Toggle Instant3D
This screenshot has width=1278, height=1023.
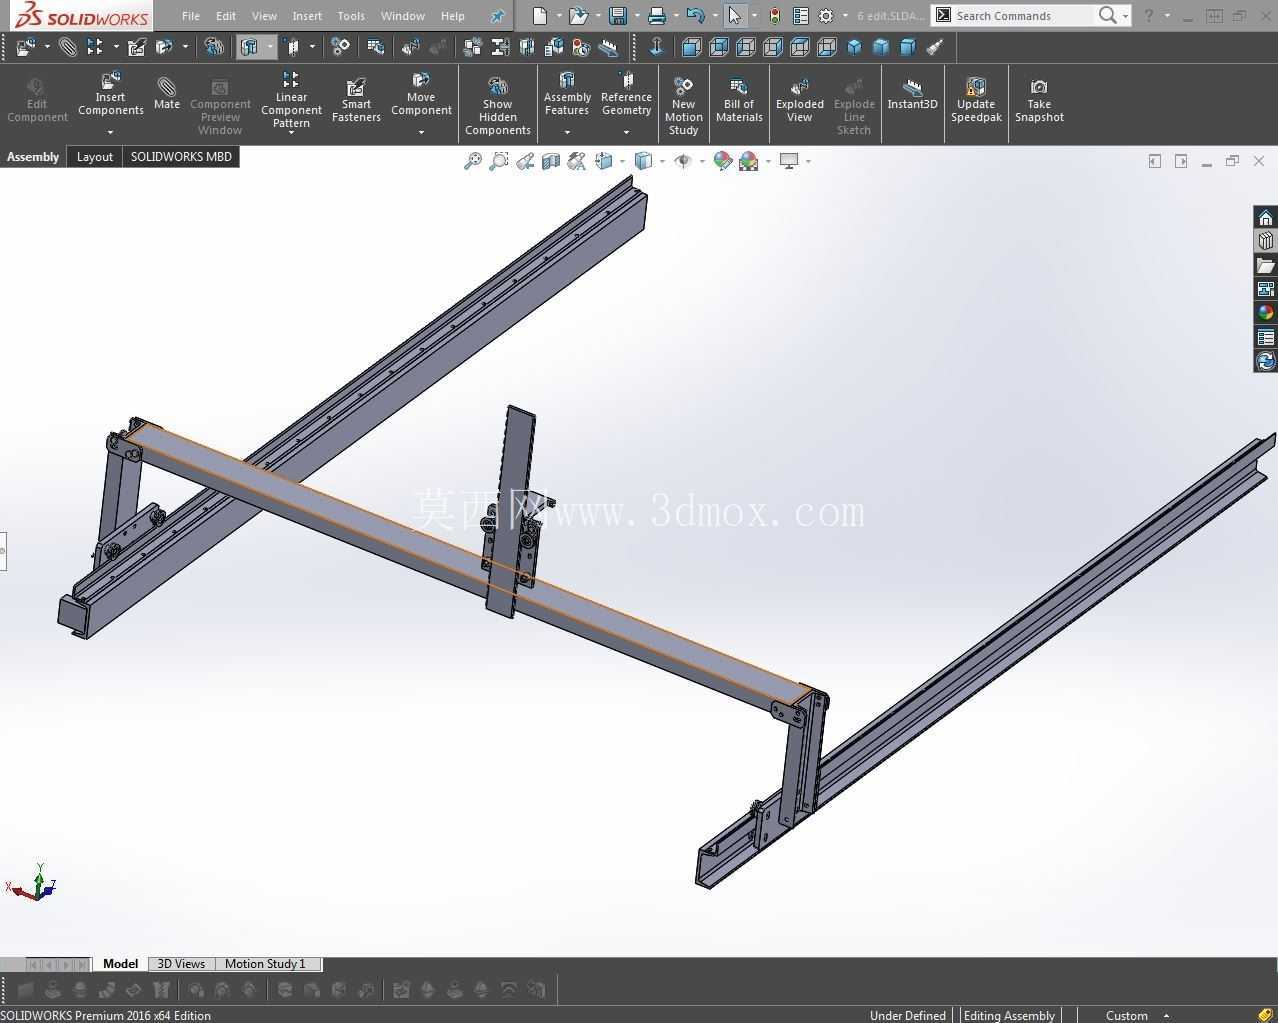click(912, 95)
